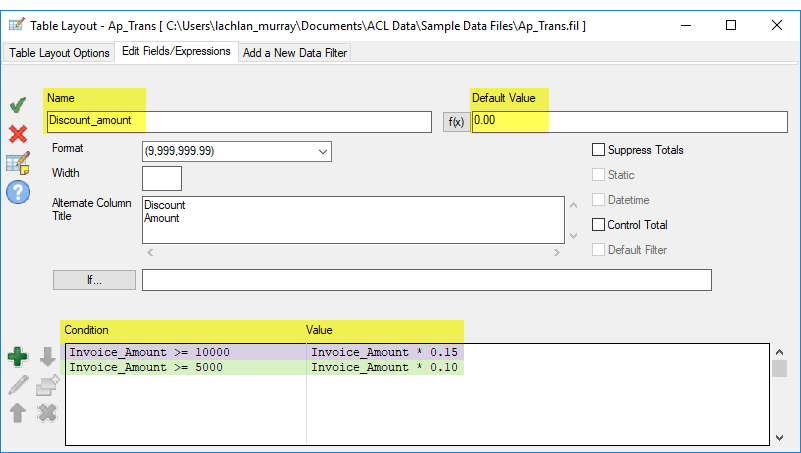Click green plus to insert a condition

point(17,357)
